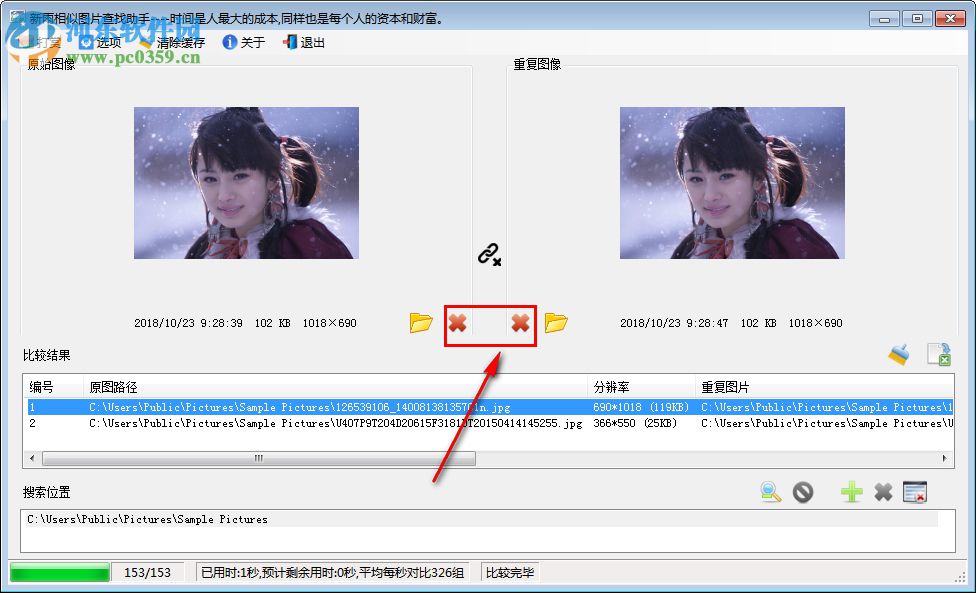Select the Sample Pictures search path entry
This screenshot has height=593, width=976.
[148, 518]
